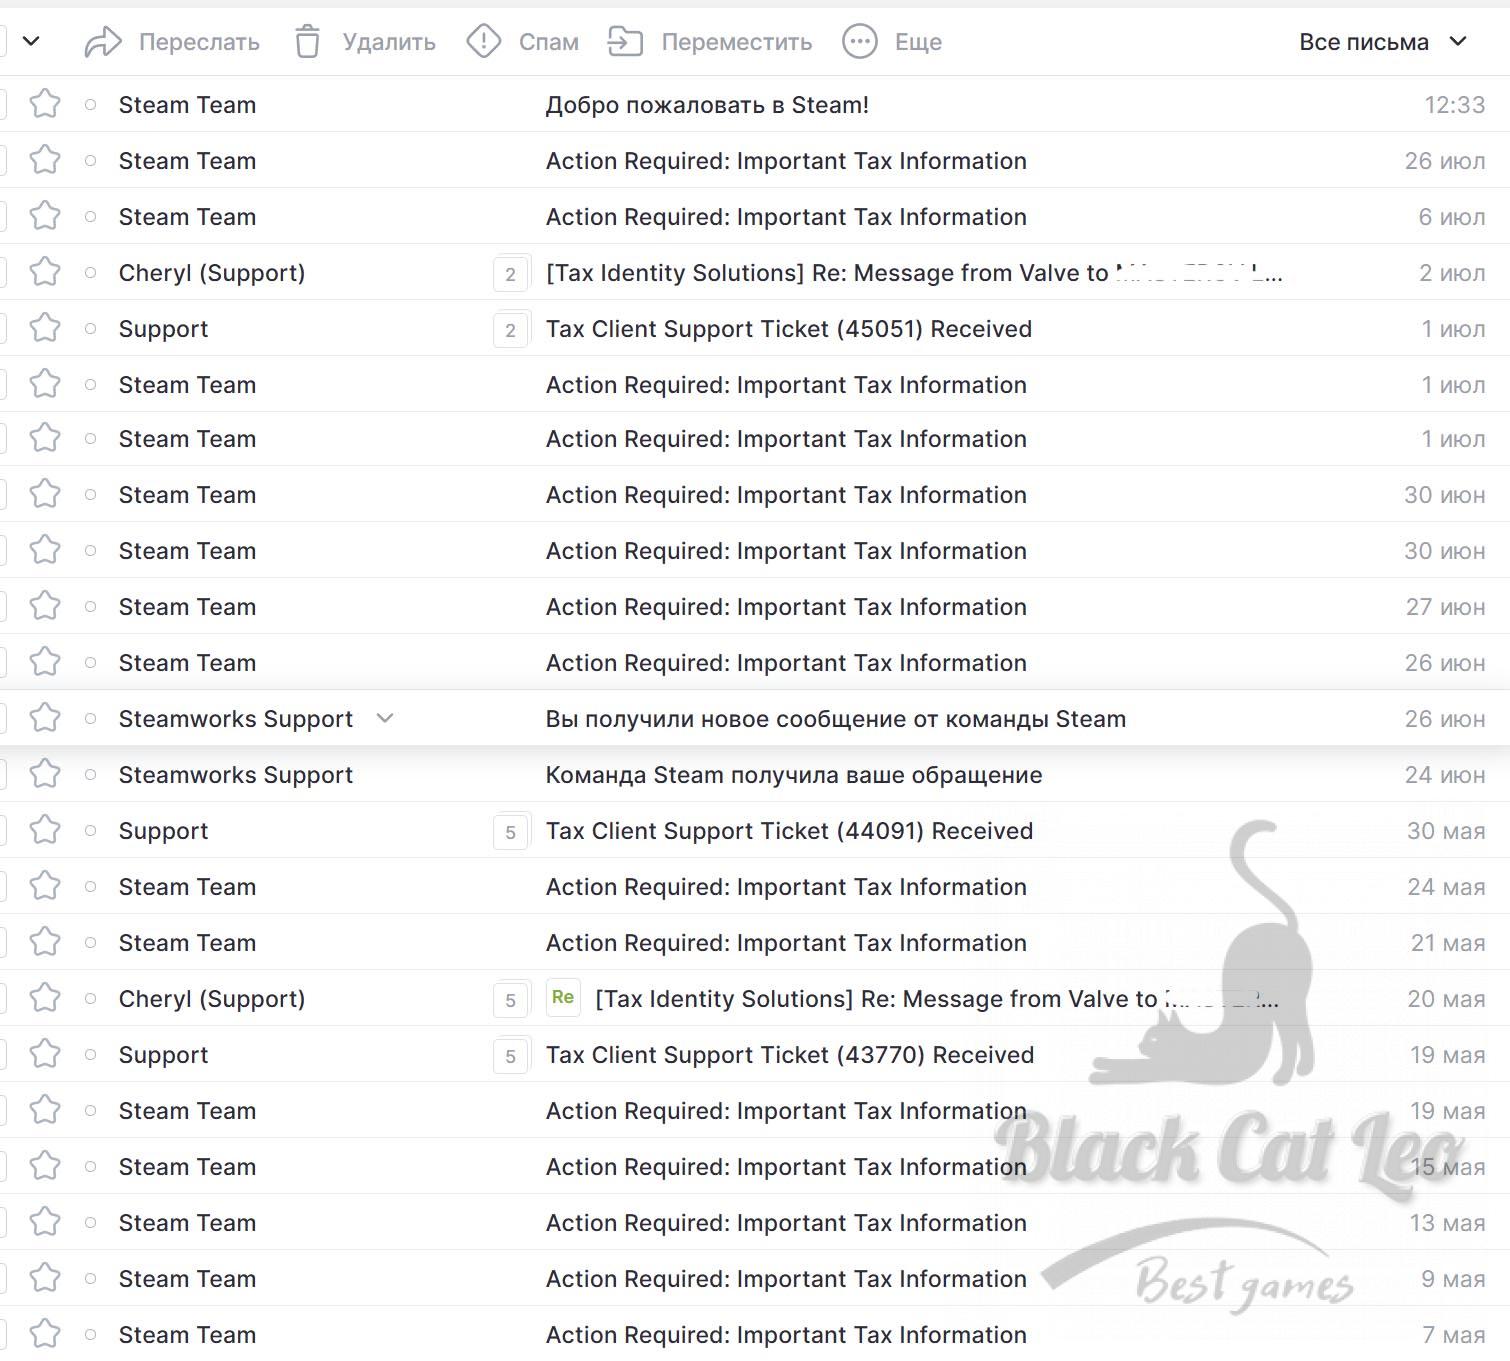The width and height of the screenshot is (1510, 1361).
Task: Click the '26 июл' date of Steam Team email
Action: tap(1445, 161)
